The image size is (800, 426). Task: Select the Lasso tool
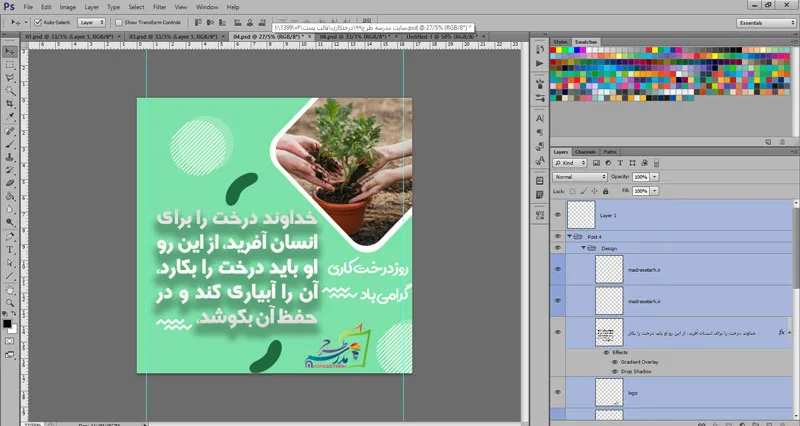9,78
